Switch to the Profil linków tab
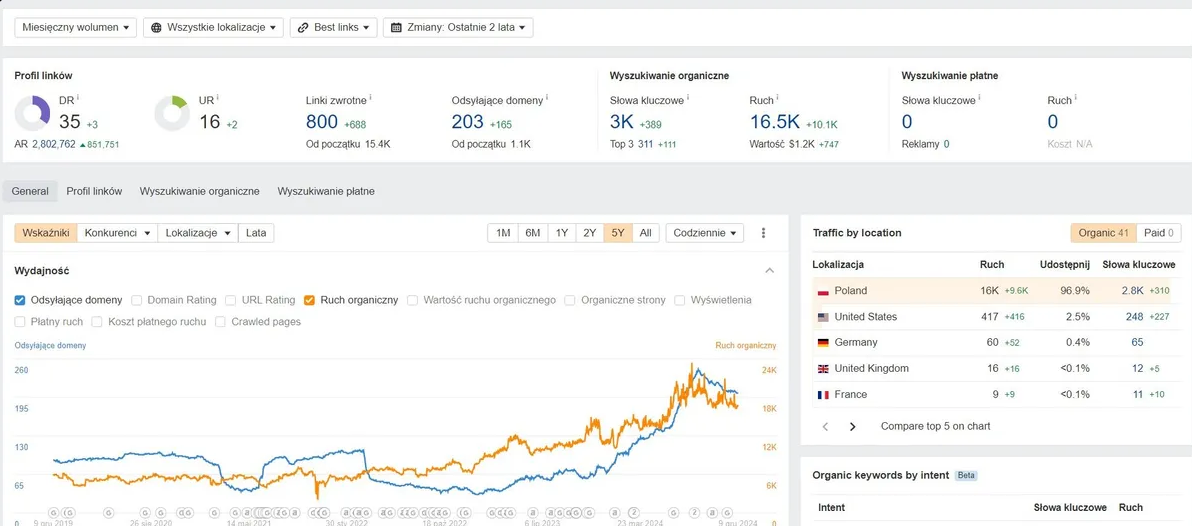This screenshot has height=526, width=1192. (94, 192)
